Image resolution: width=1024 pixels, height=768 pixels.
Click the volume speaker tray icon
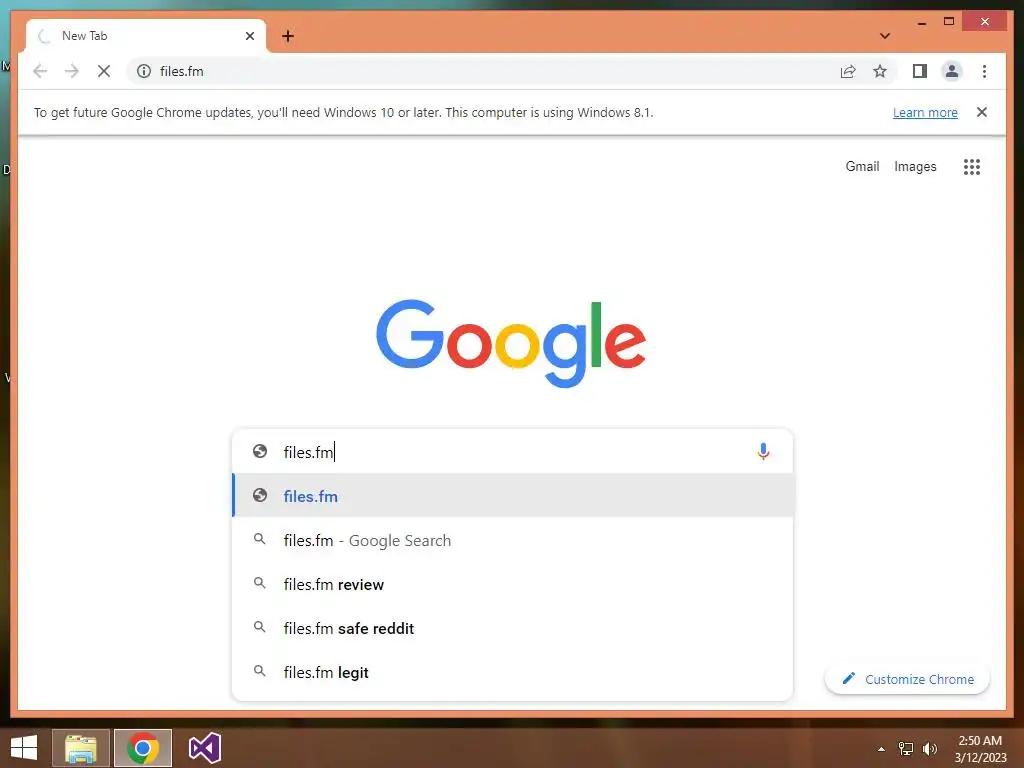[x=930, y=749]
